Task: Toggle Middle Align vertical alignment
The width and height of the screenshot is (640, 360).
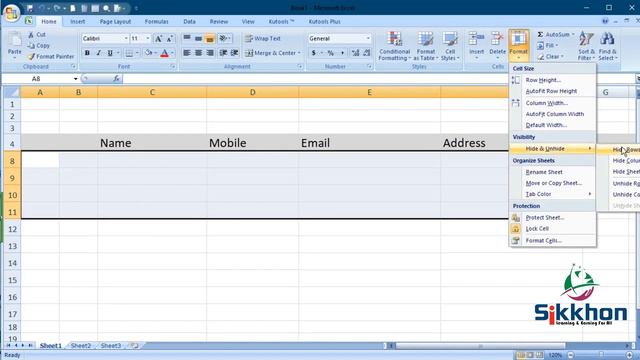Action: 198,39
